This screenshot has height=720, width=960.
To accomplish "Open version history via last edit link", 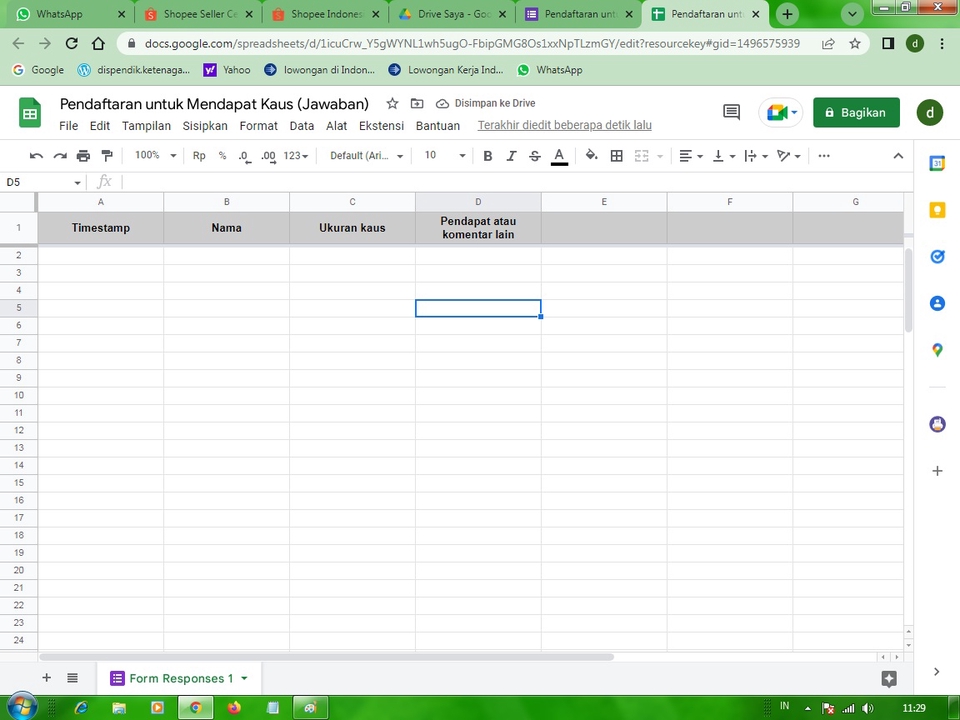I will [564, 125].
